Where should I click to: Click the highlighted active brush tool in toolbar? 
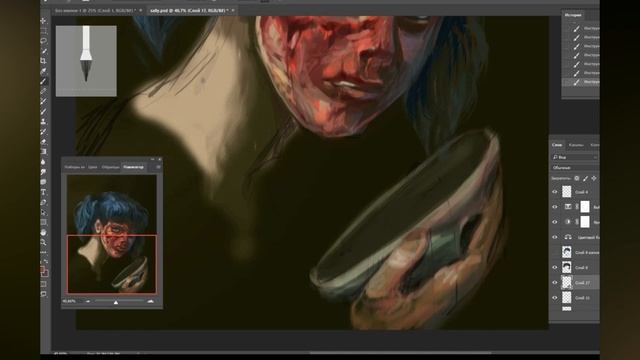click(43, 81)
